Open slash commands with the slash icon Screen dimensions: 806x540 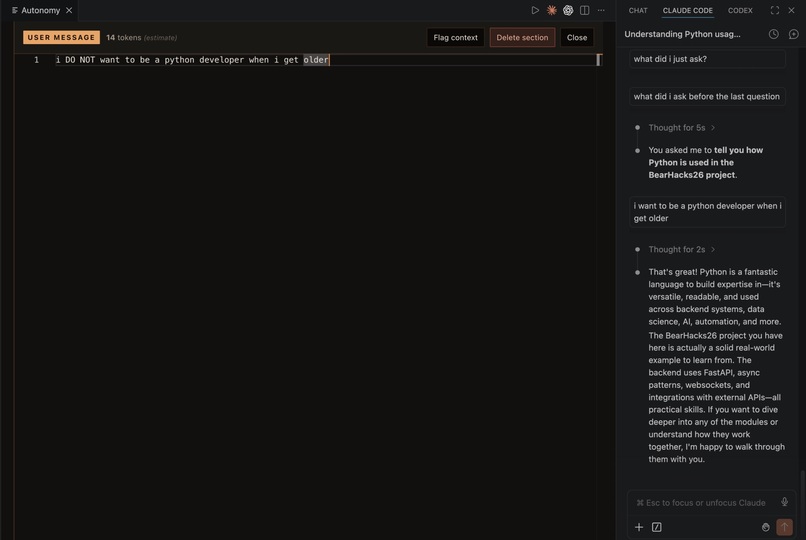656,527
